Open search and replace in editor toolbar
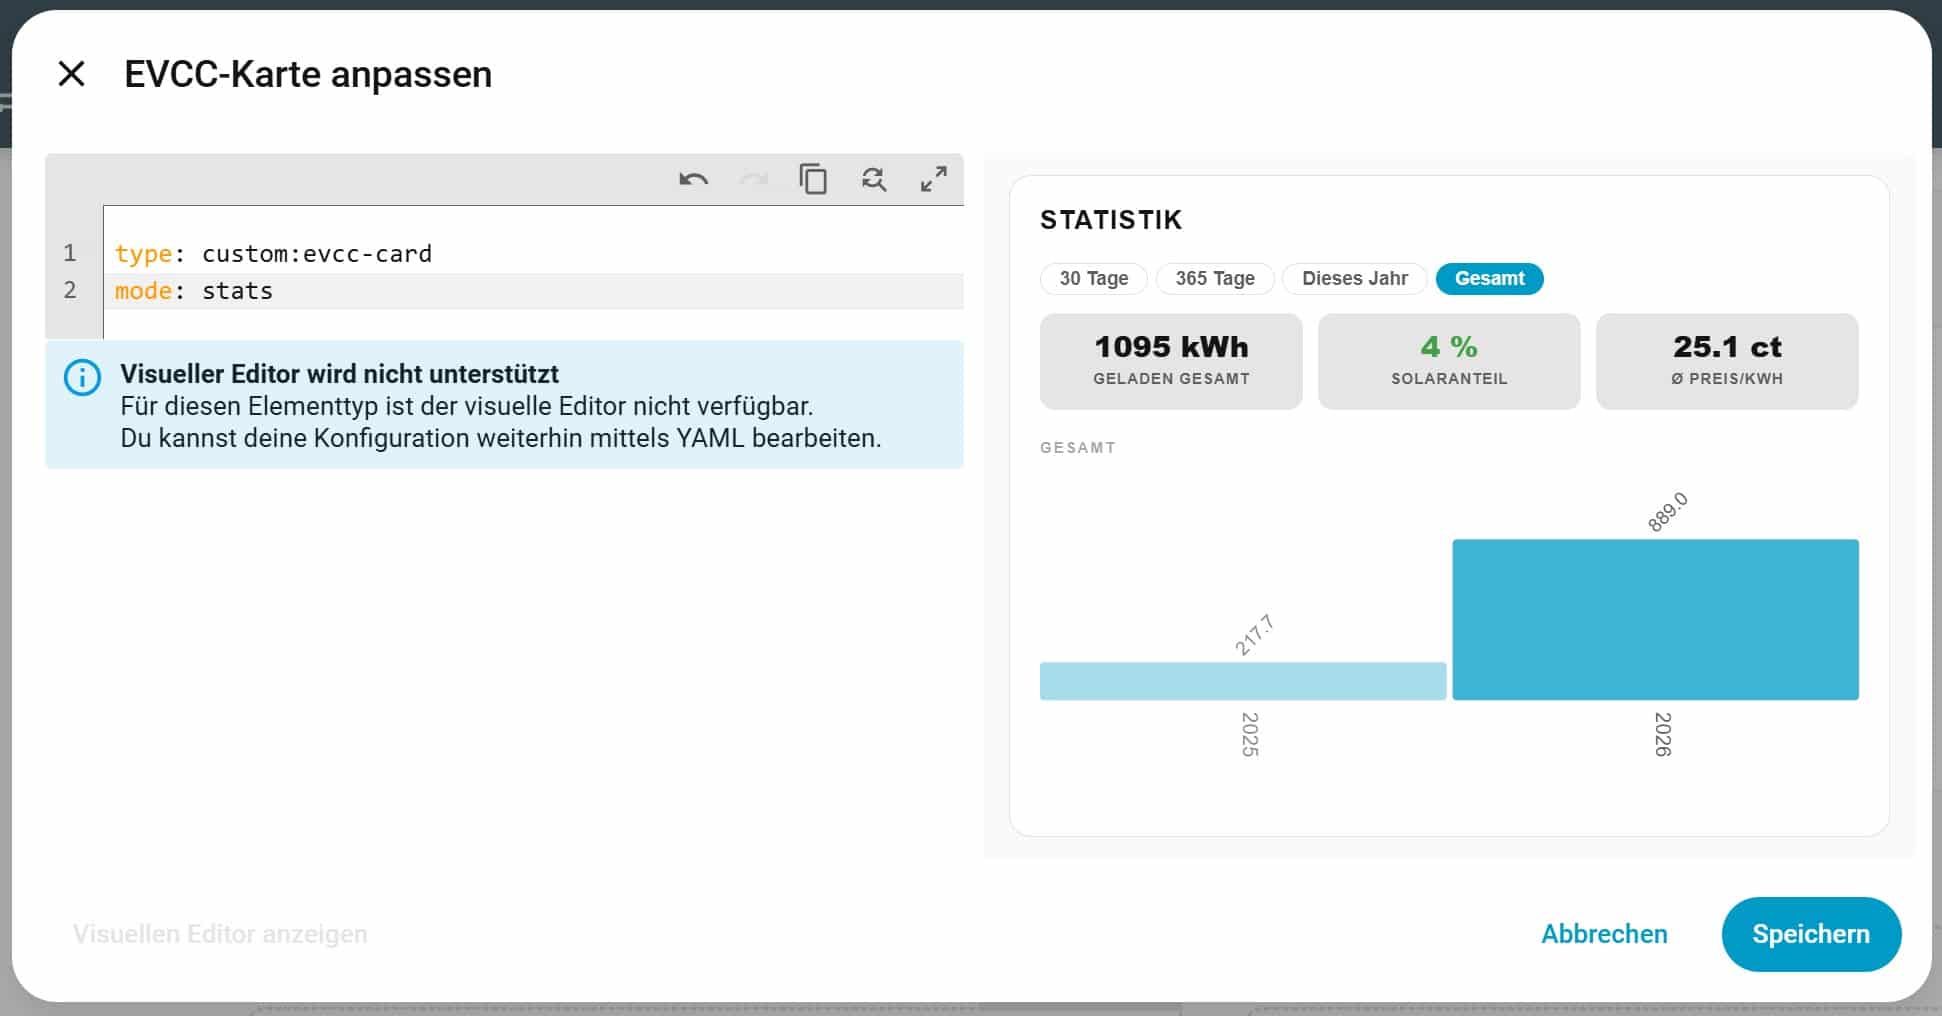Viewport: 1942px width, 1016px height. [x=874, y=179]
